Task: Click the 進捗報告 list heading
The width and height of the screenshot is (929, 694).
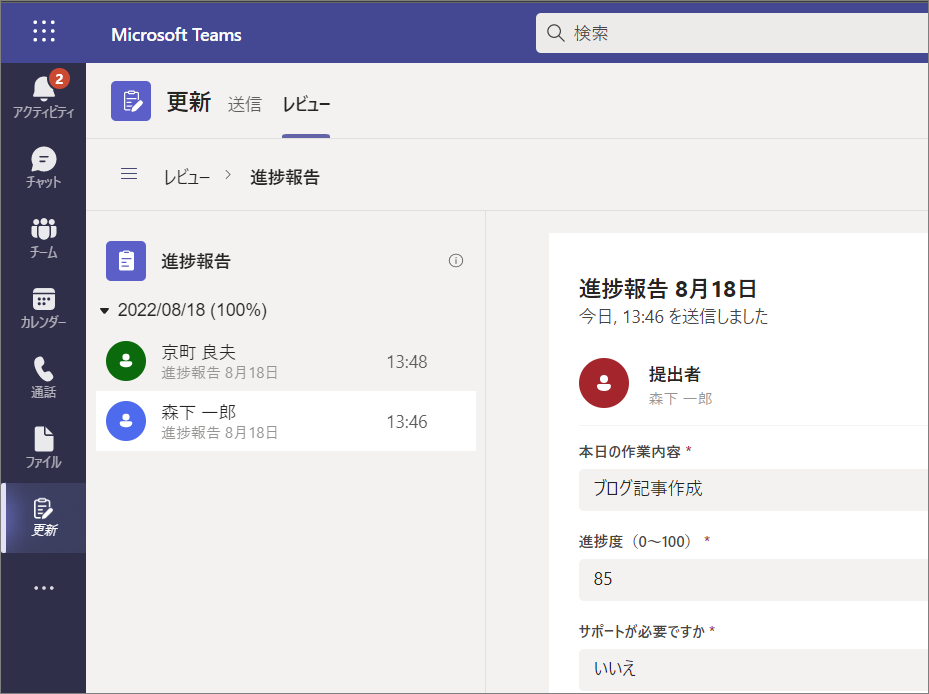Action: click(196, 261)
